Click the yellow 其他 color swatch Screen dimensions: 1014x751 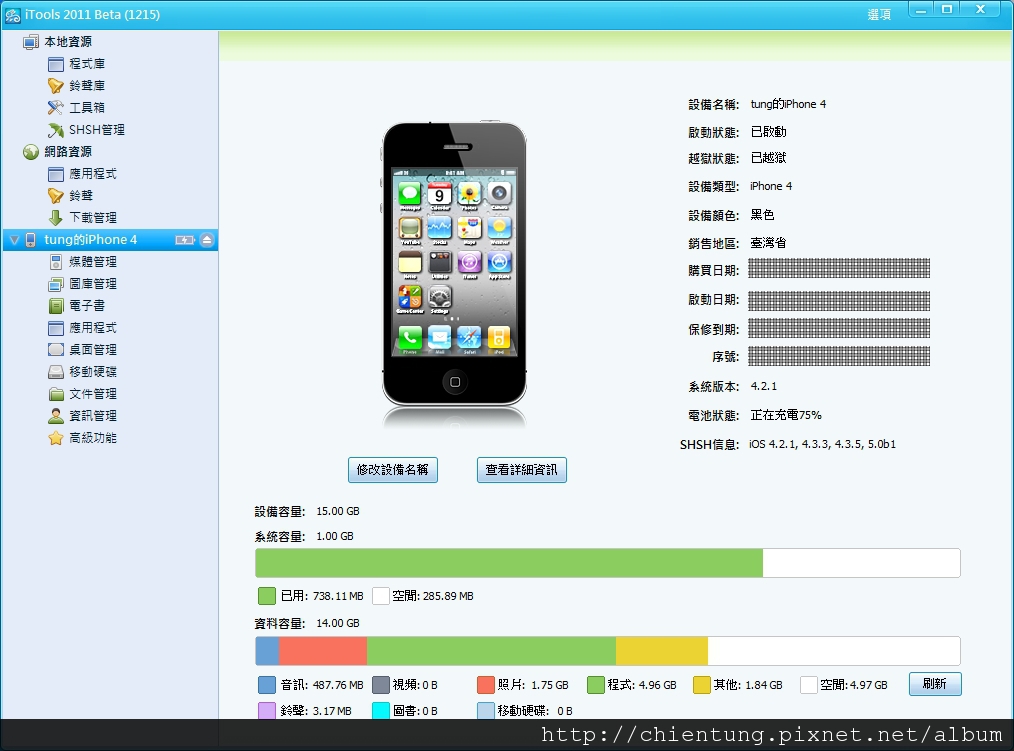(x=702, y=685)
